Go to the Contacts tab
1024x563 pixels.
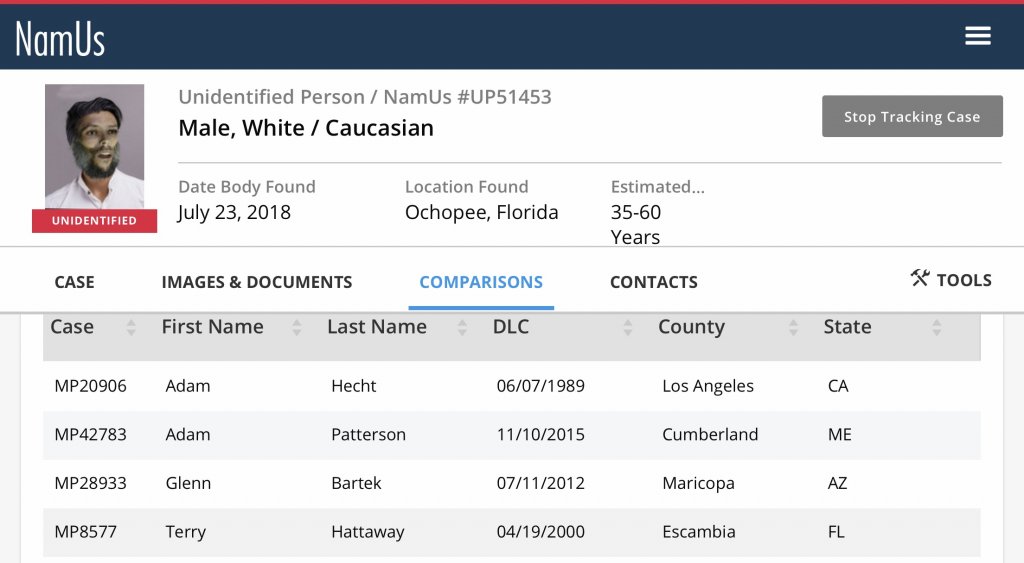pyautogui.click(x=653, y=282)
